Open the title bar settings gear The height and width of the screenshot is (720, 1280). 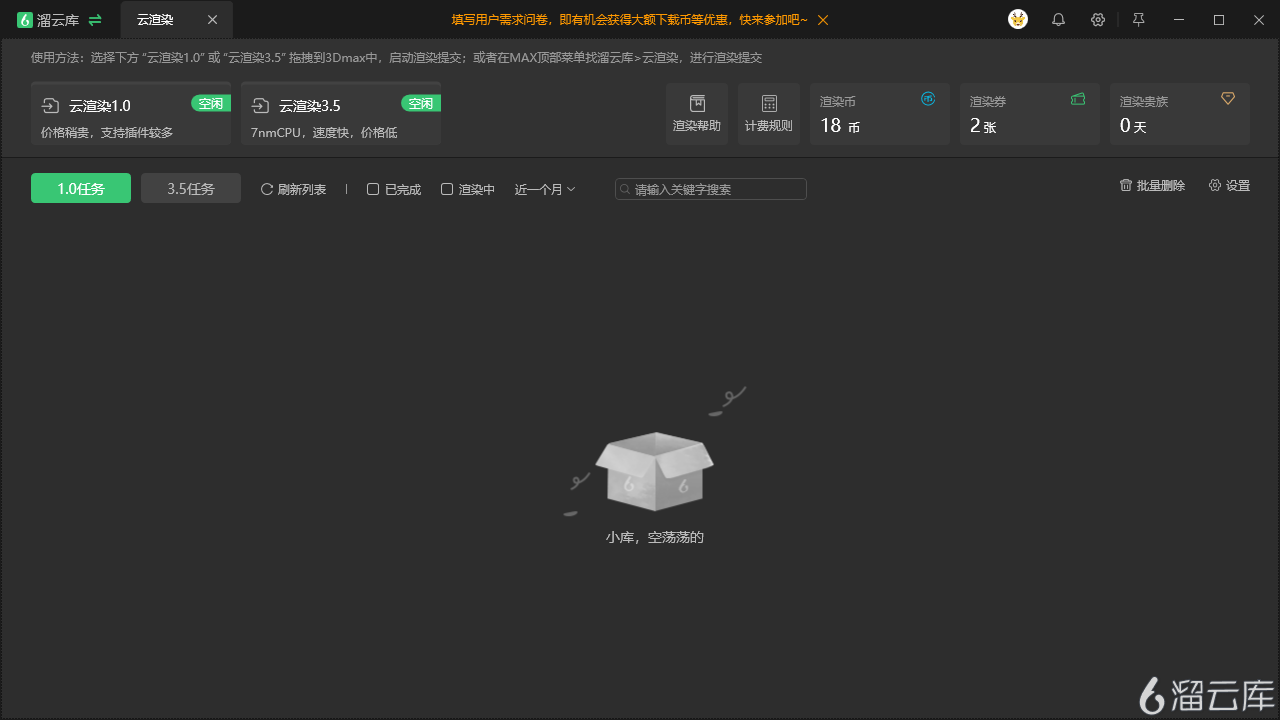[1098, 20]
